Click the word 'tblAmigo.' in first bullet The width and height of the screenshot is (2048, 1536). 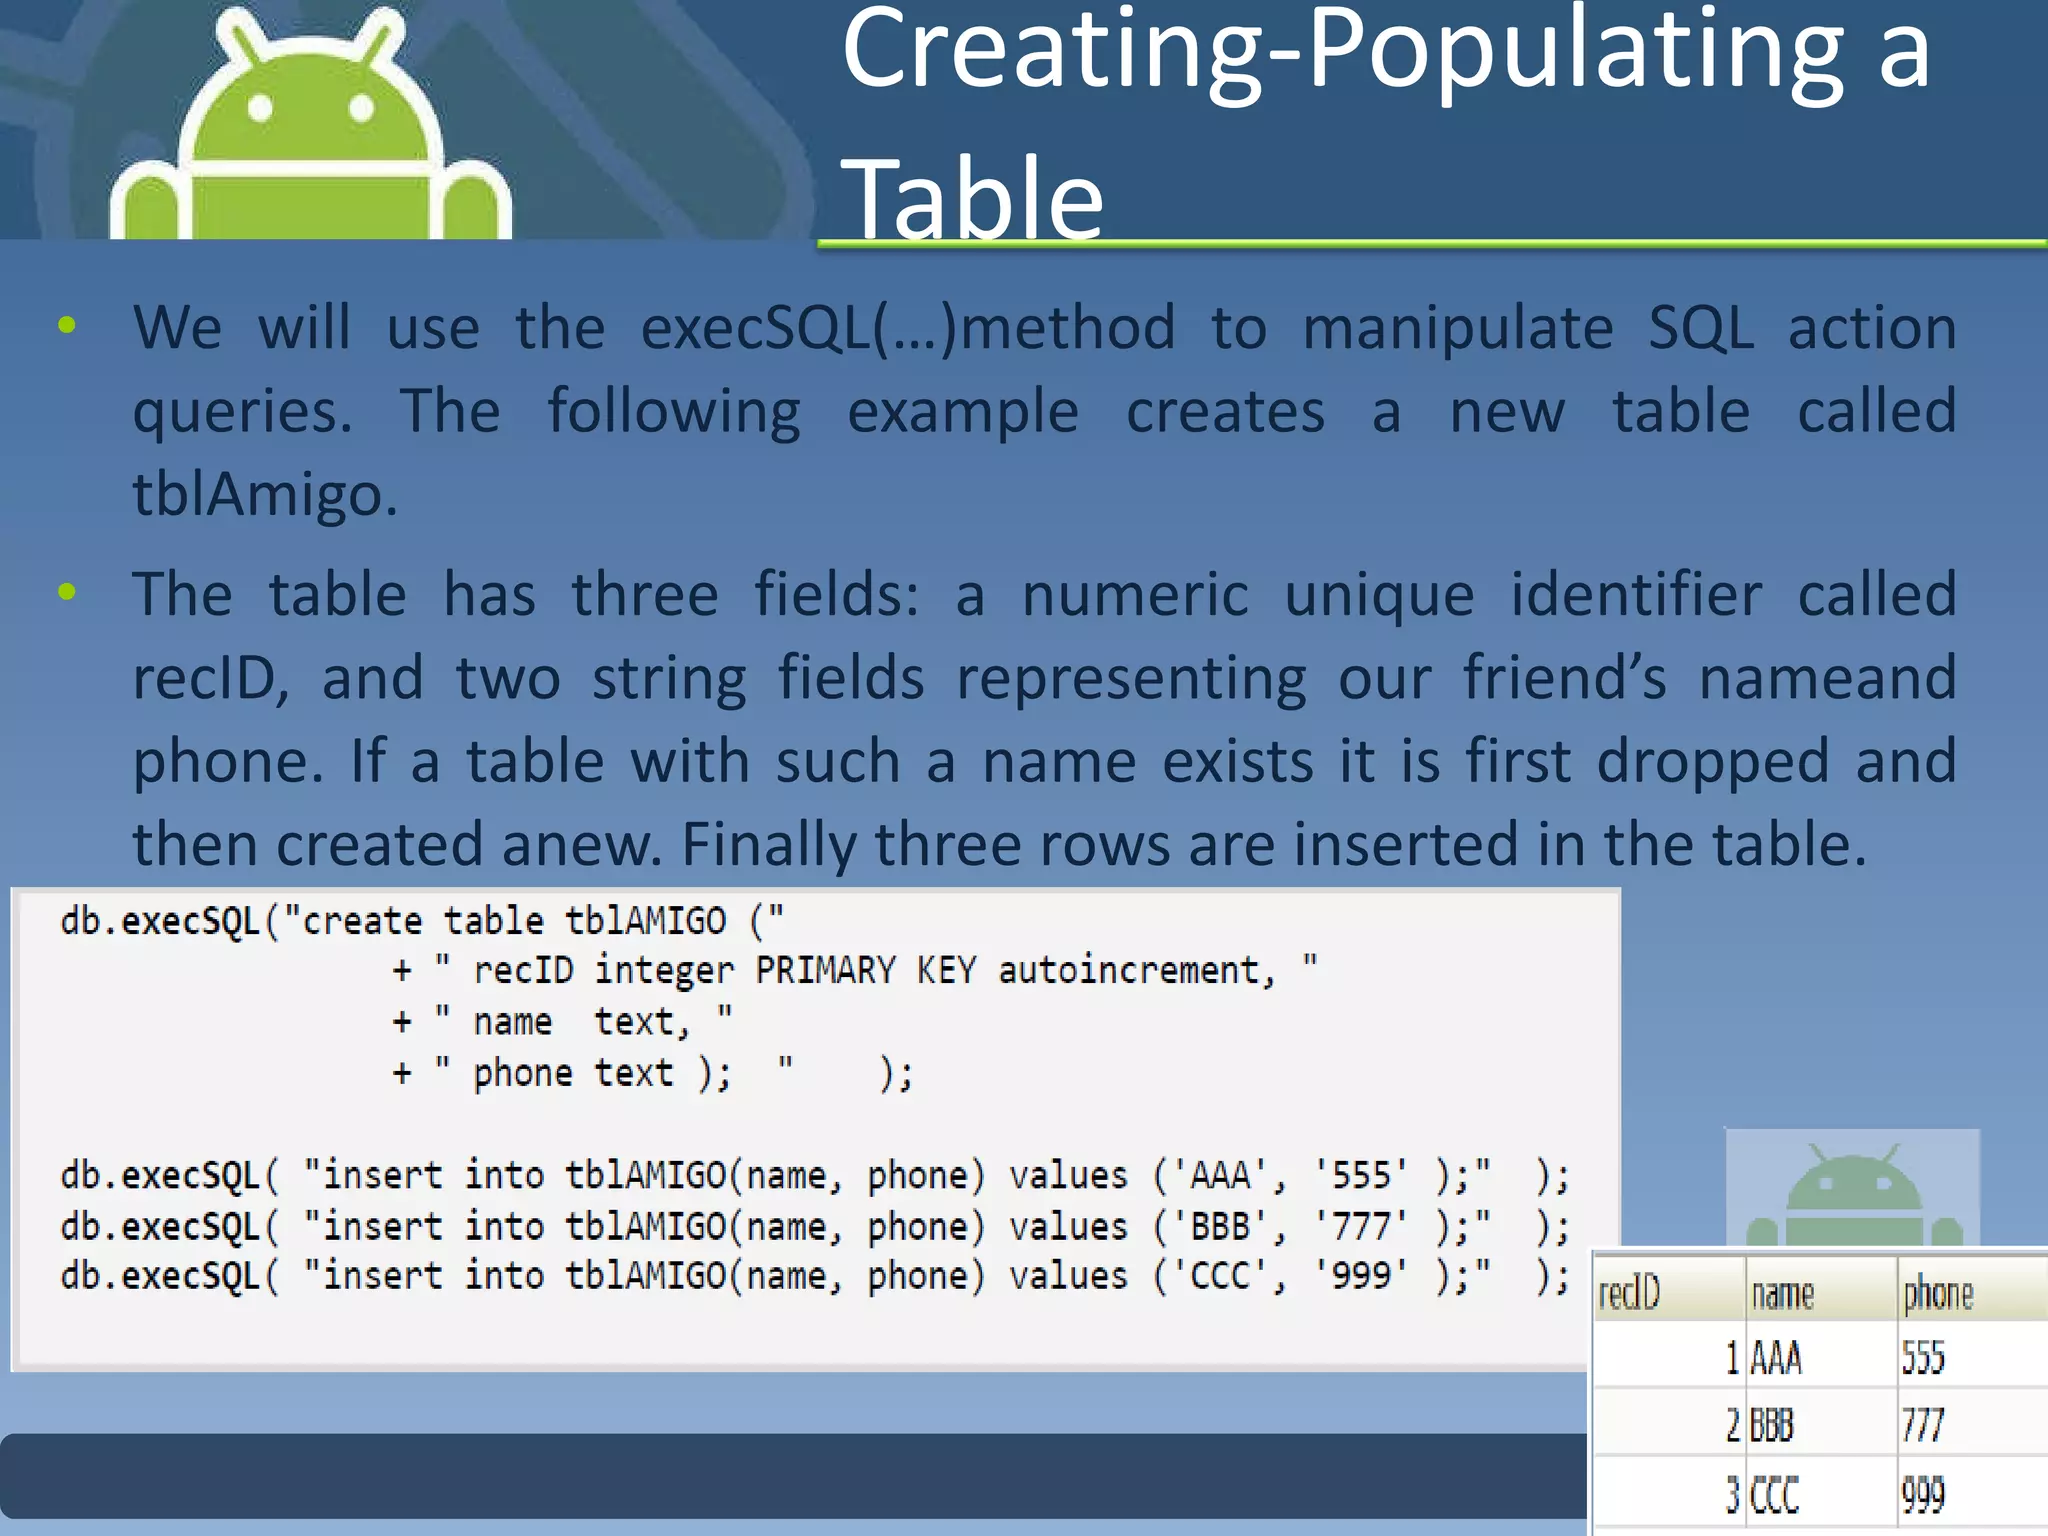pos(265,494)
